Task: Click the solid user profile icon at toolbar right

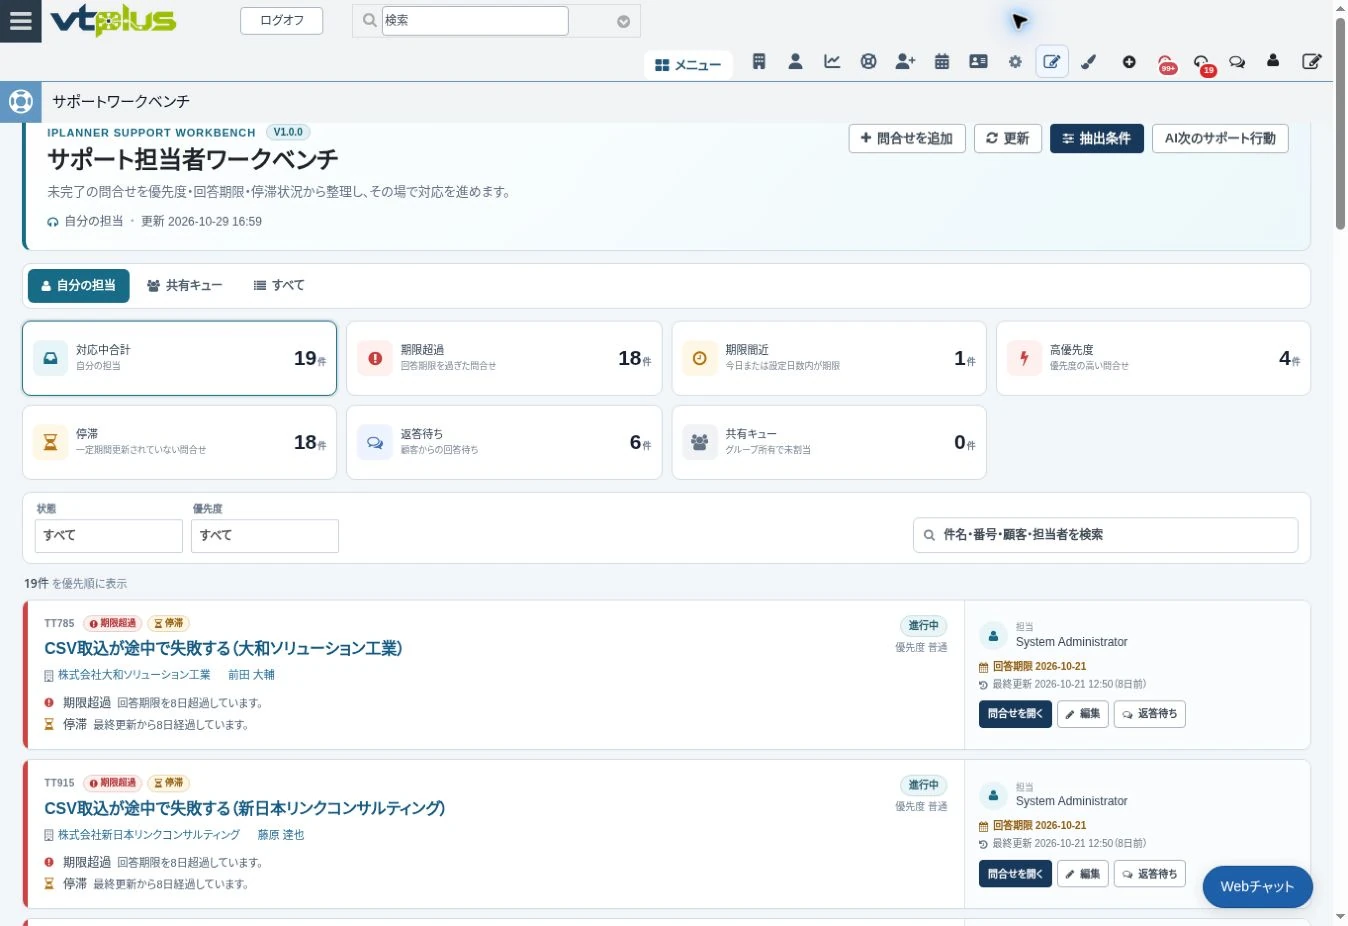Action: (1273, 61)
